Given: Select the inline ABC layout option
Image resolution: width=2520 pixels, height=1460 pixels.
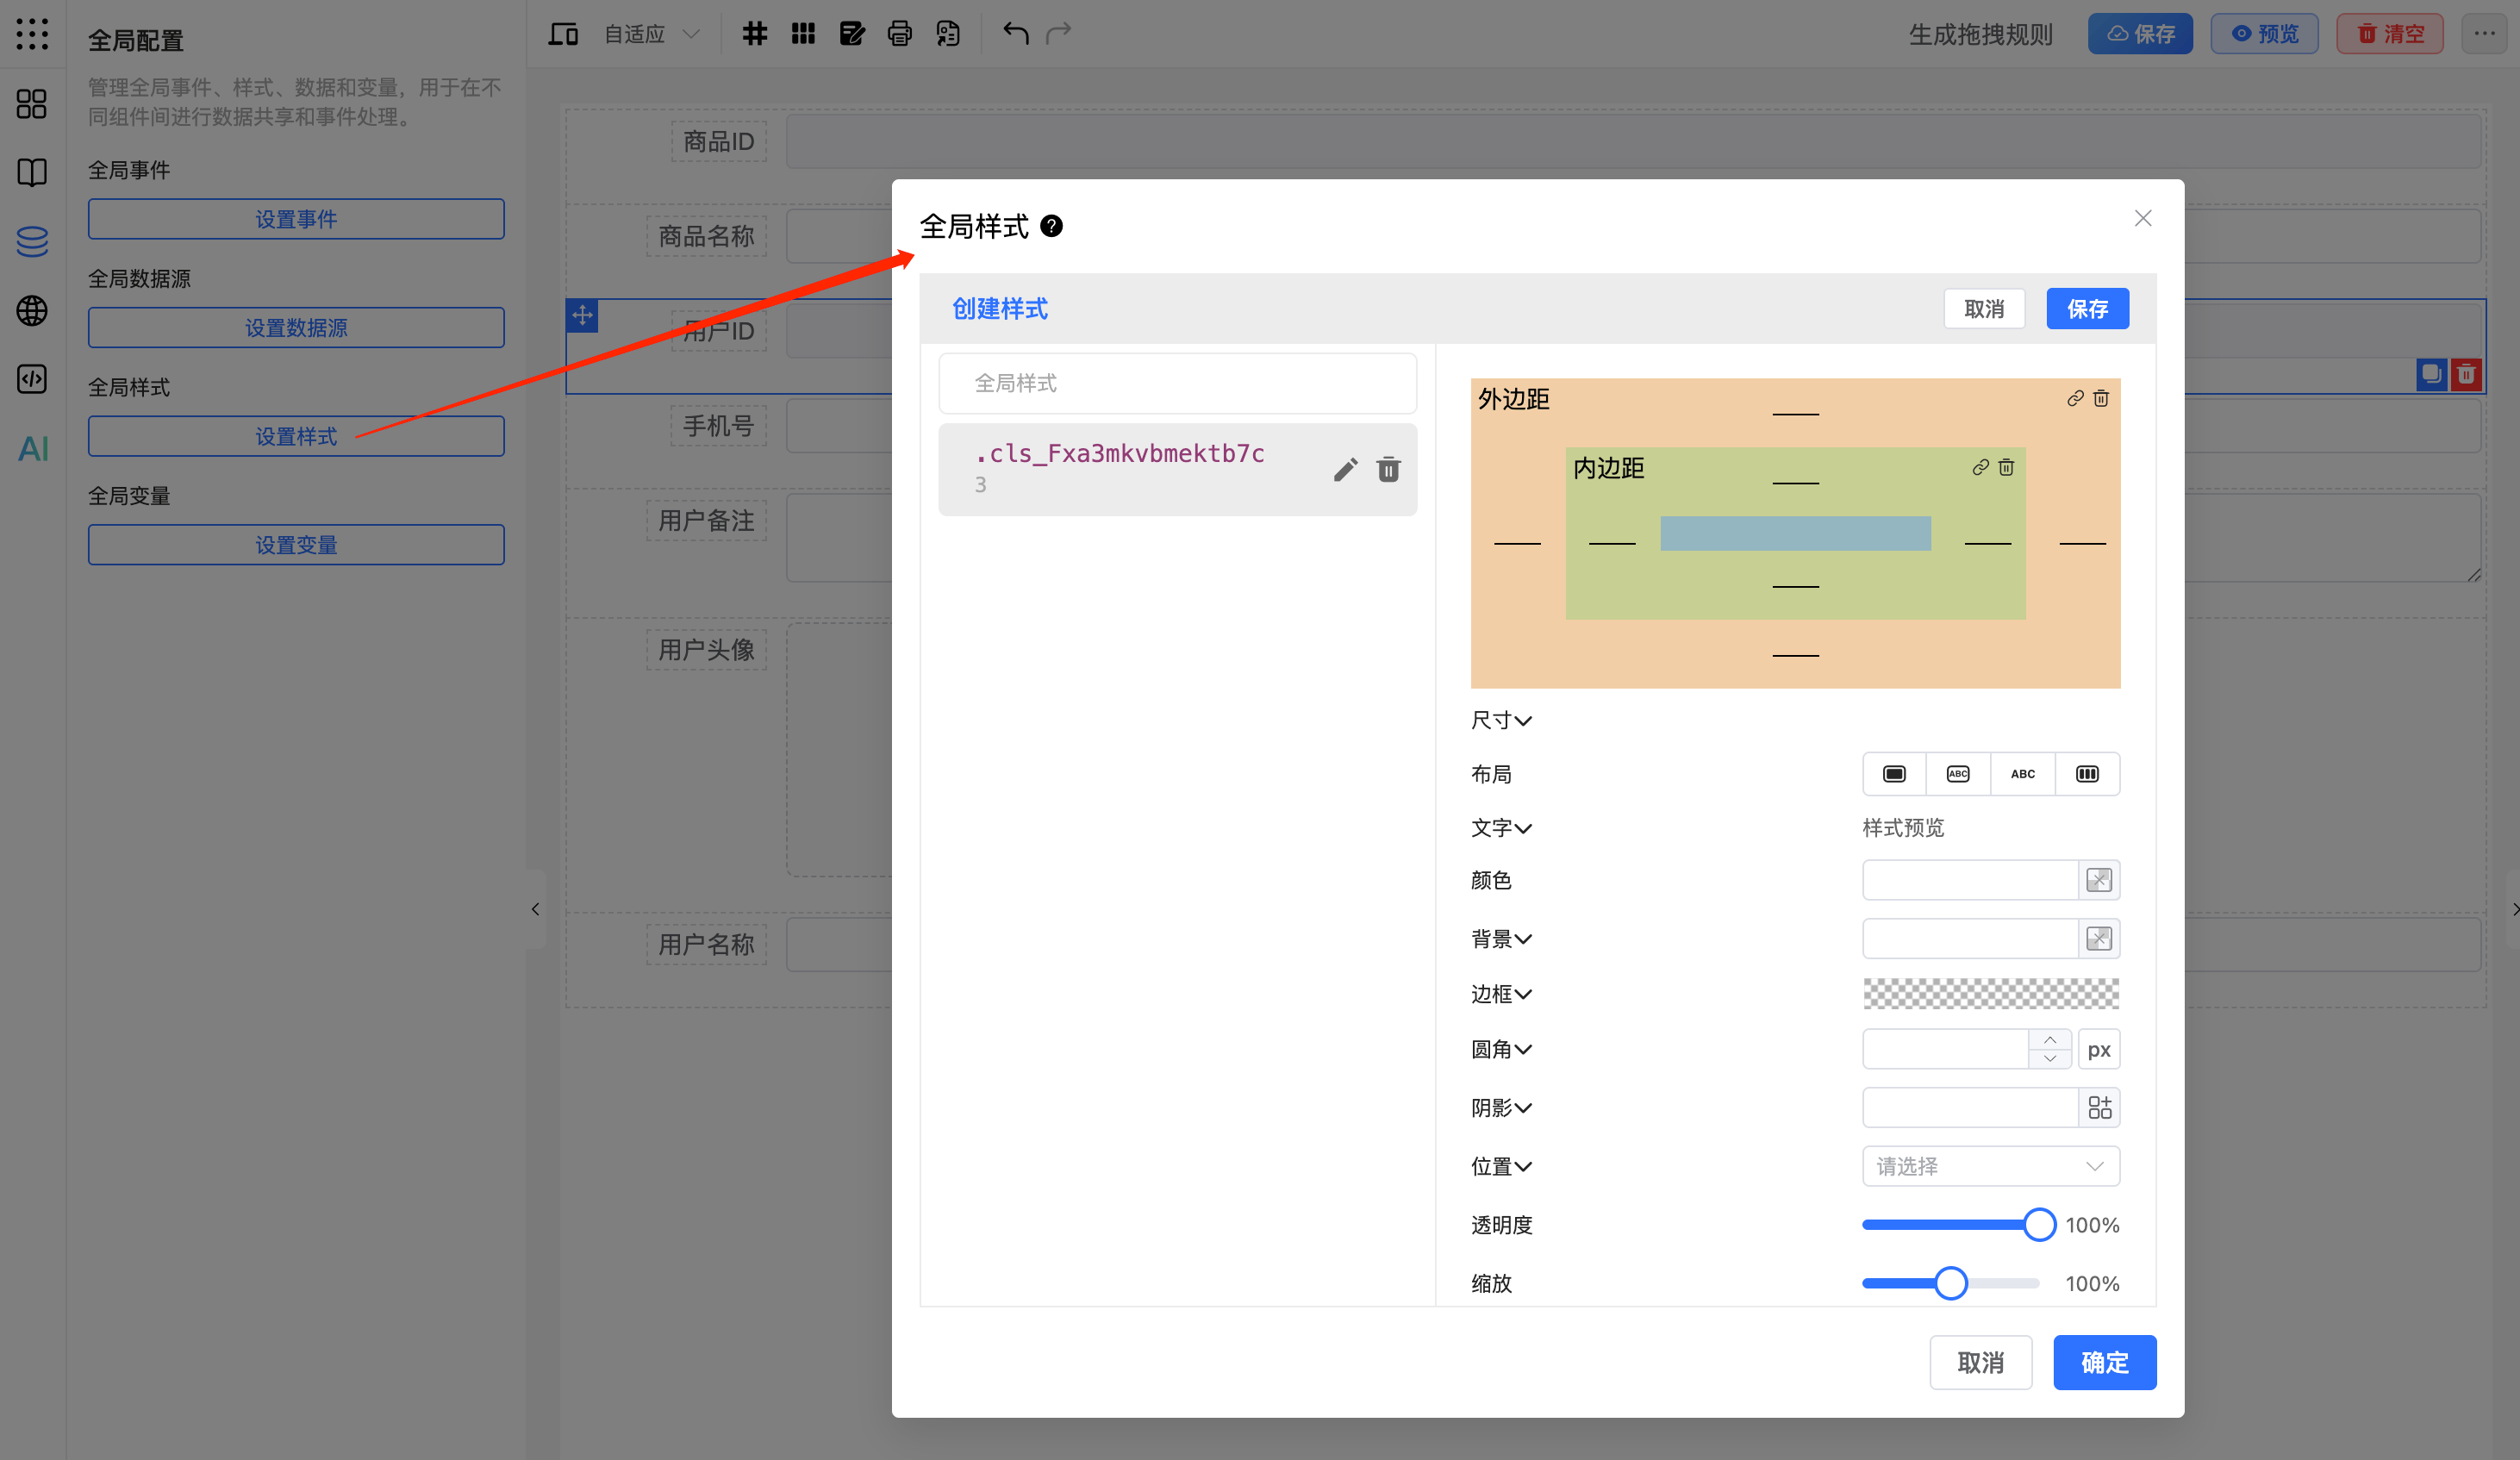Looking at the screenshot, I should click(2022, 774).
